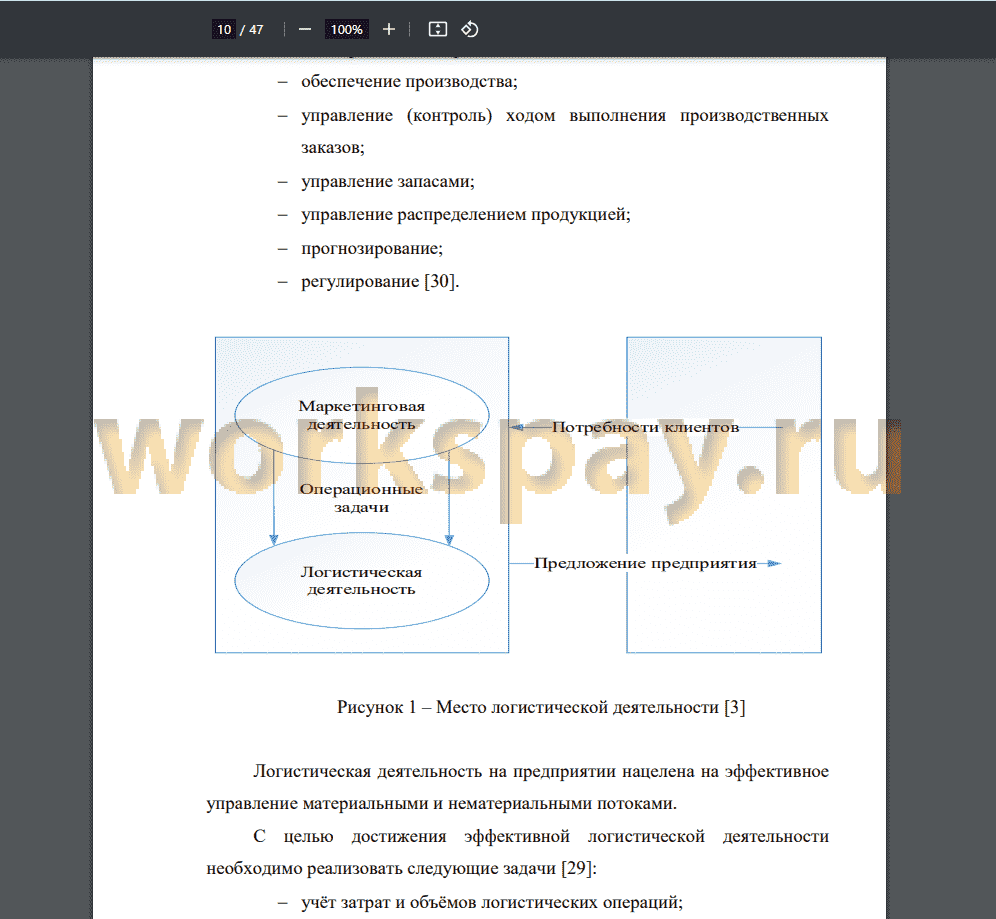Click the zoom in plus button

389,29
